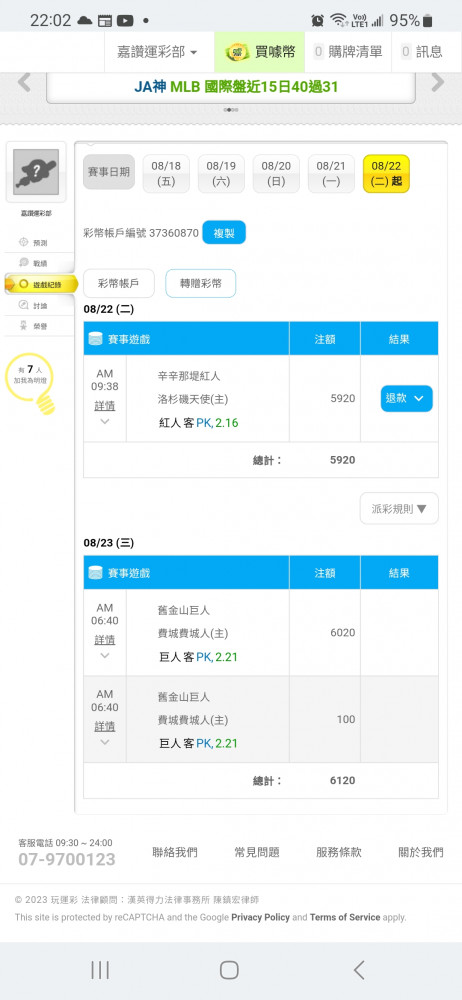Tap the Android home navigation icon
This screenshot has height=1000, width=462.
229,970
